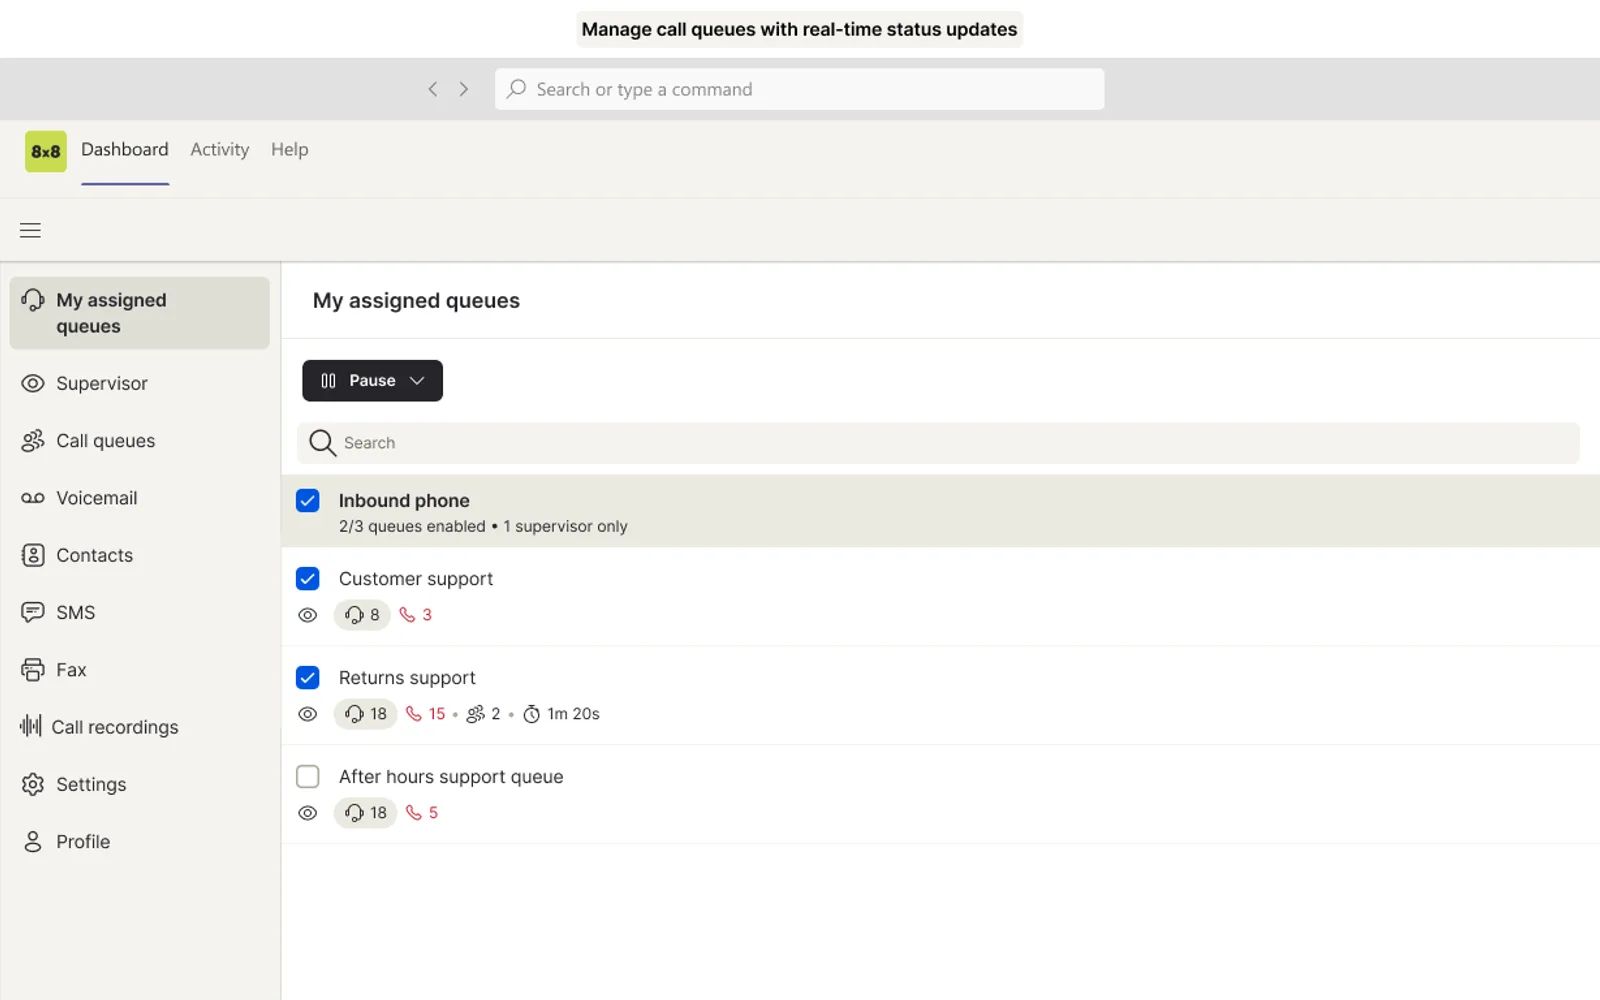The height and width of the screenshot is (1000, 1600).
Task: Click the 18 agents badge for Returns support
Action: (x=365, y=714)
